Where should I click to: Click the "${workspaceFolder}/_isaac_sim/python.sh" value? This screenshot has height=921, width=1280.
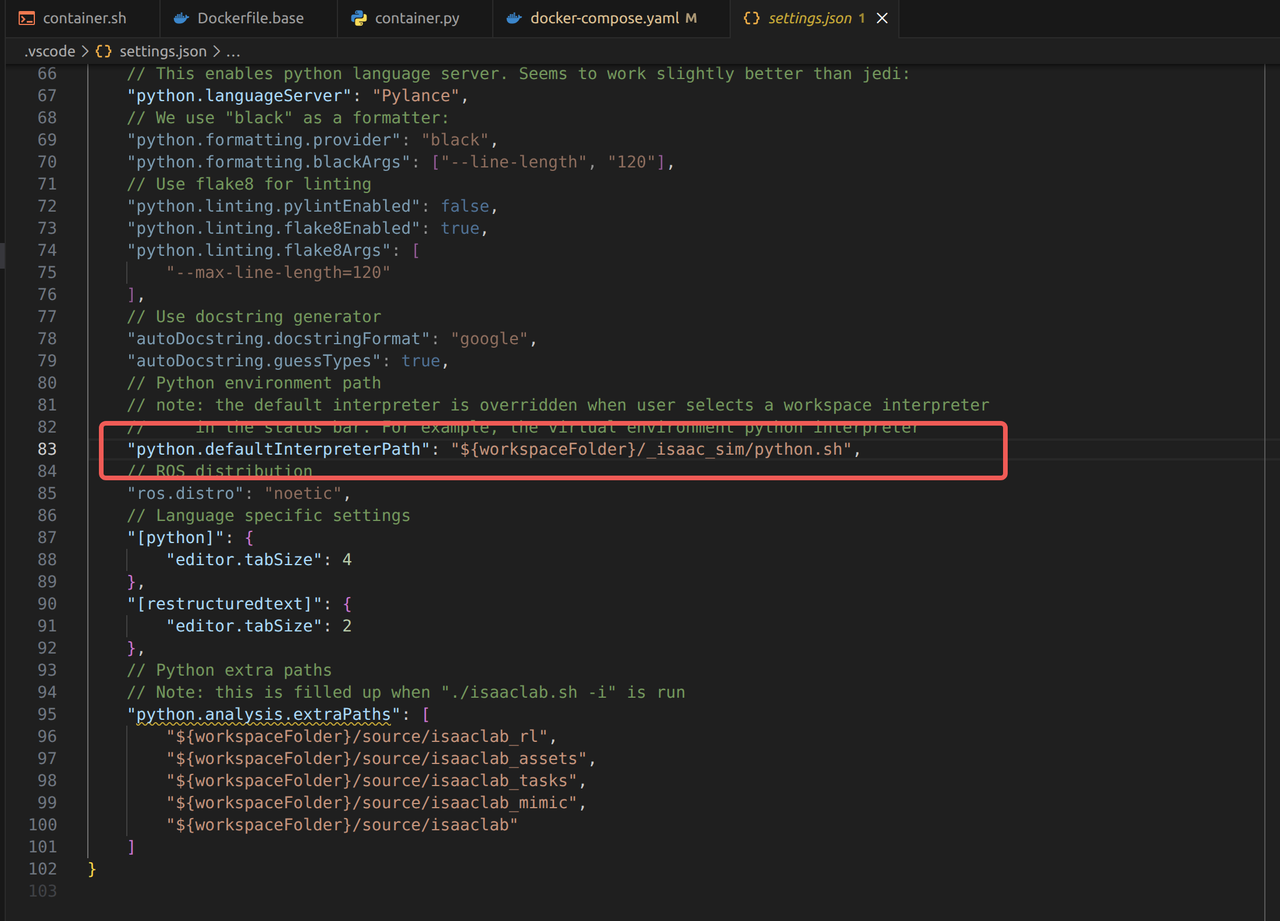coord(651,449)
